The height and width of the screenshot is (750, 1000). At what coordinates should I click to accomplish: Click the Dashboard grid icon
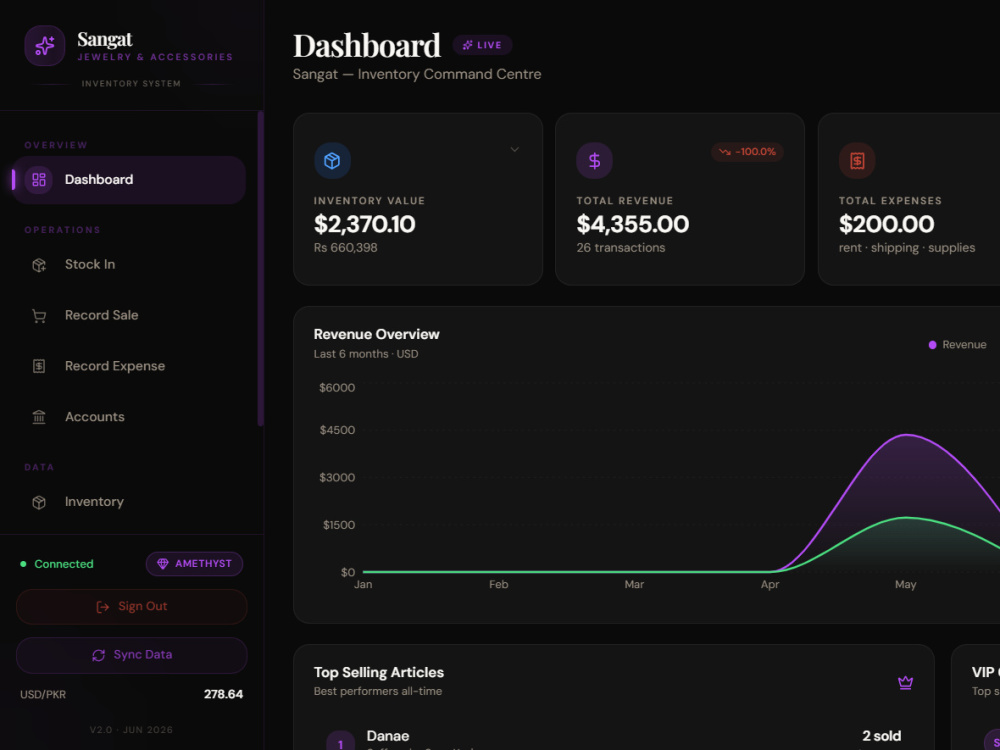click(39, 180)
